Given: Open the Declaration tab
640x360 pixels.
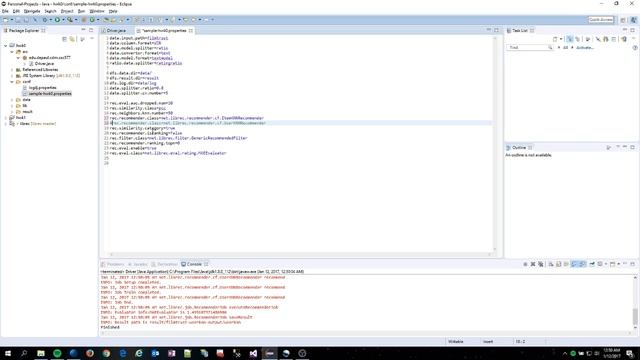Looking at the screenshot, I should tap(164, 264).
